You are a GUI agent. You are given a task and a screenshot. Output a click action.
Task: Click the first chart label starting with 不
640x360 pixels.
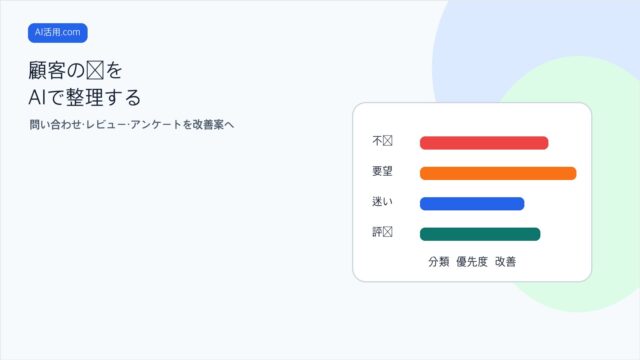(x=382, y=141)
